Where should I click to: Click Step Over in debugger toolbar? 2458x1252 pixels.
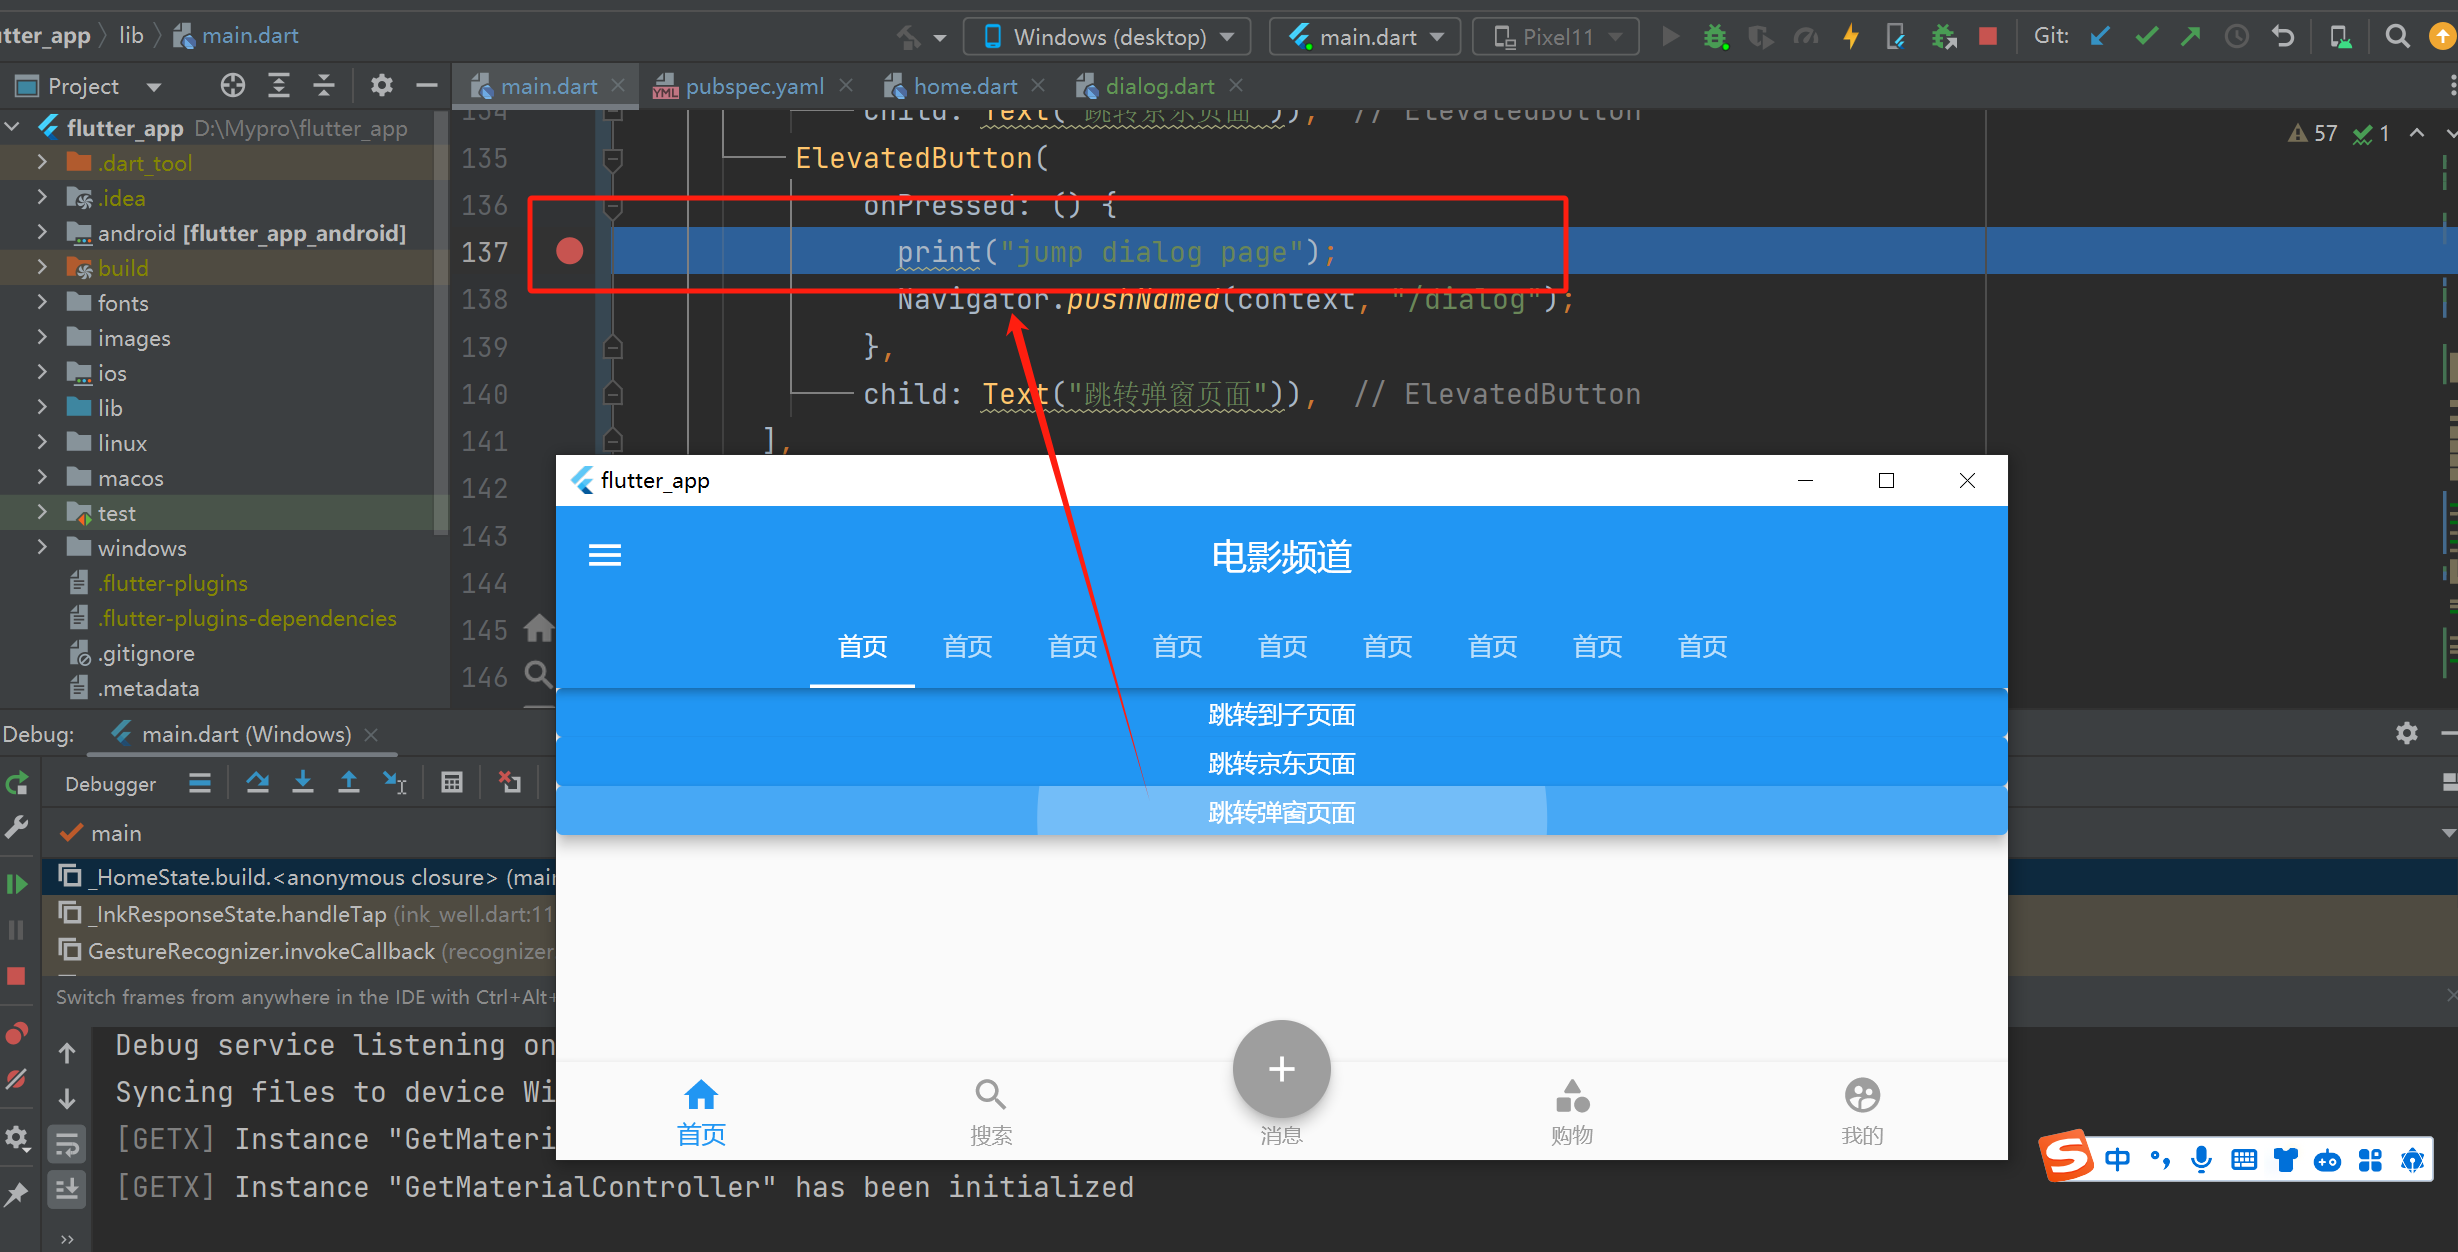(x=257, y=783)
